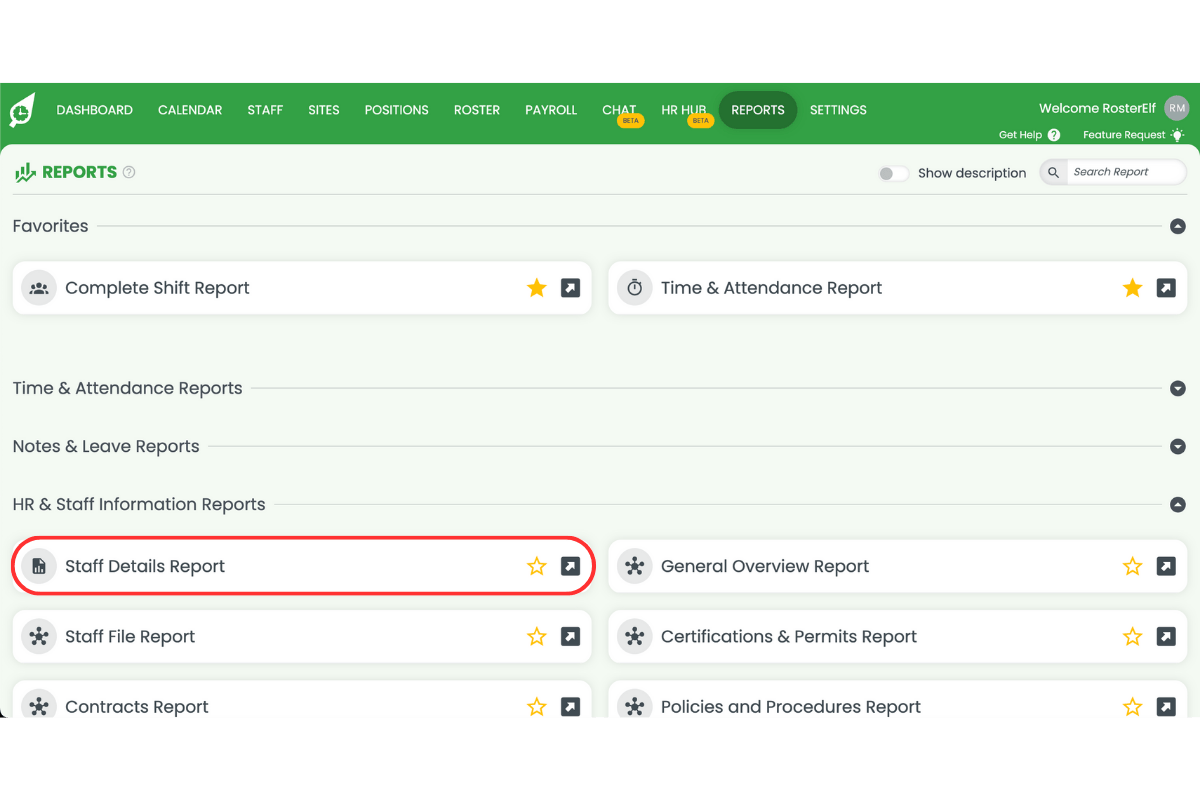
Task: Unfavorite the Complete Shift Report star
Action: [x=537, y=287]
